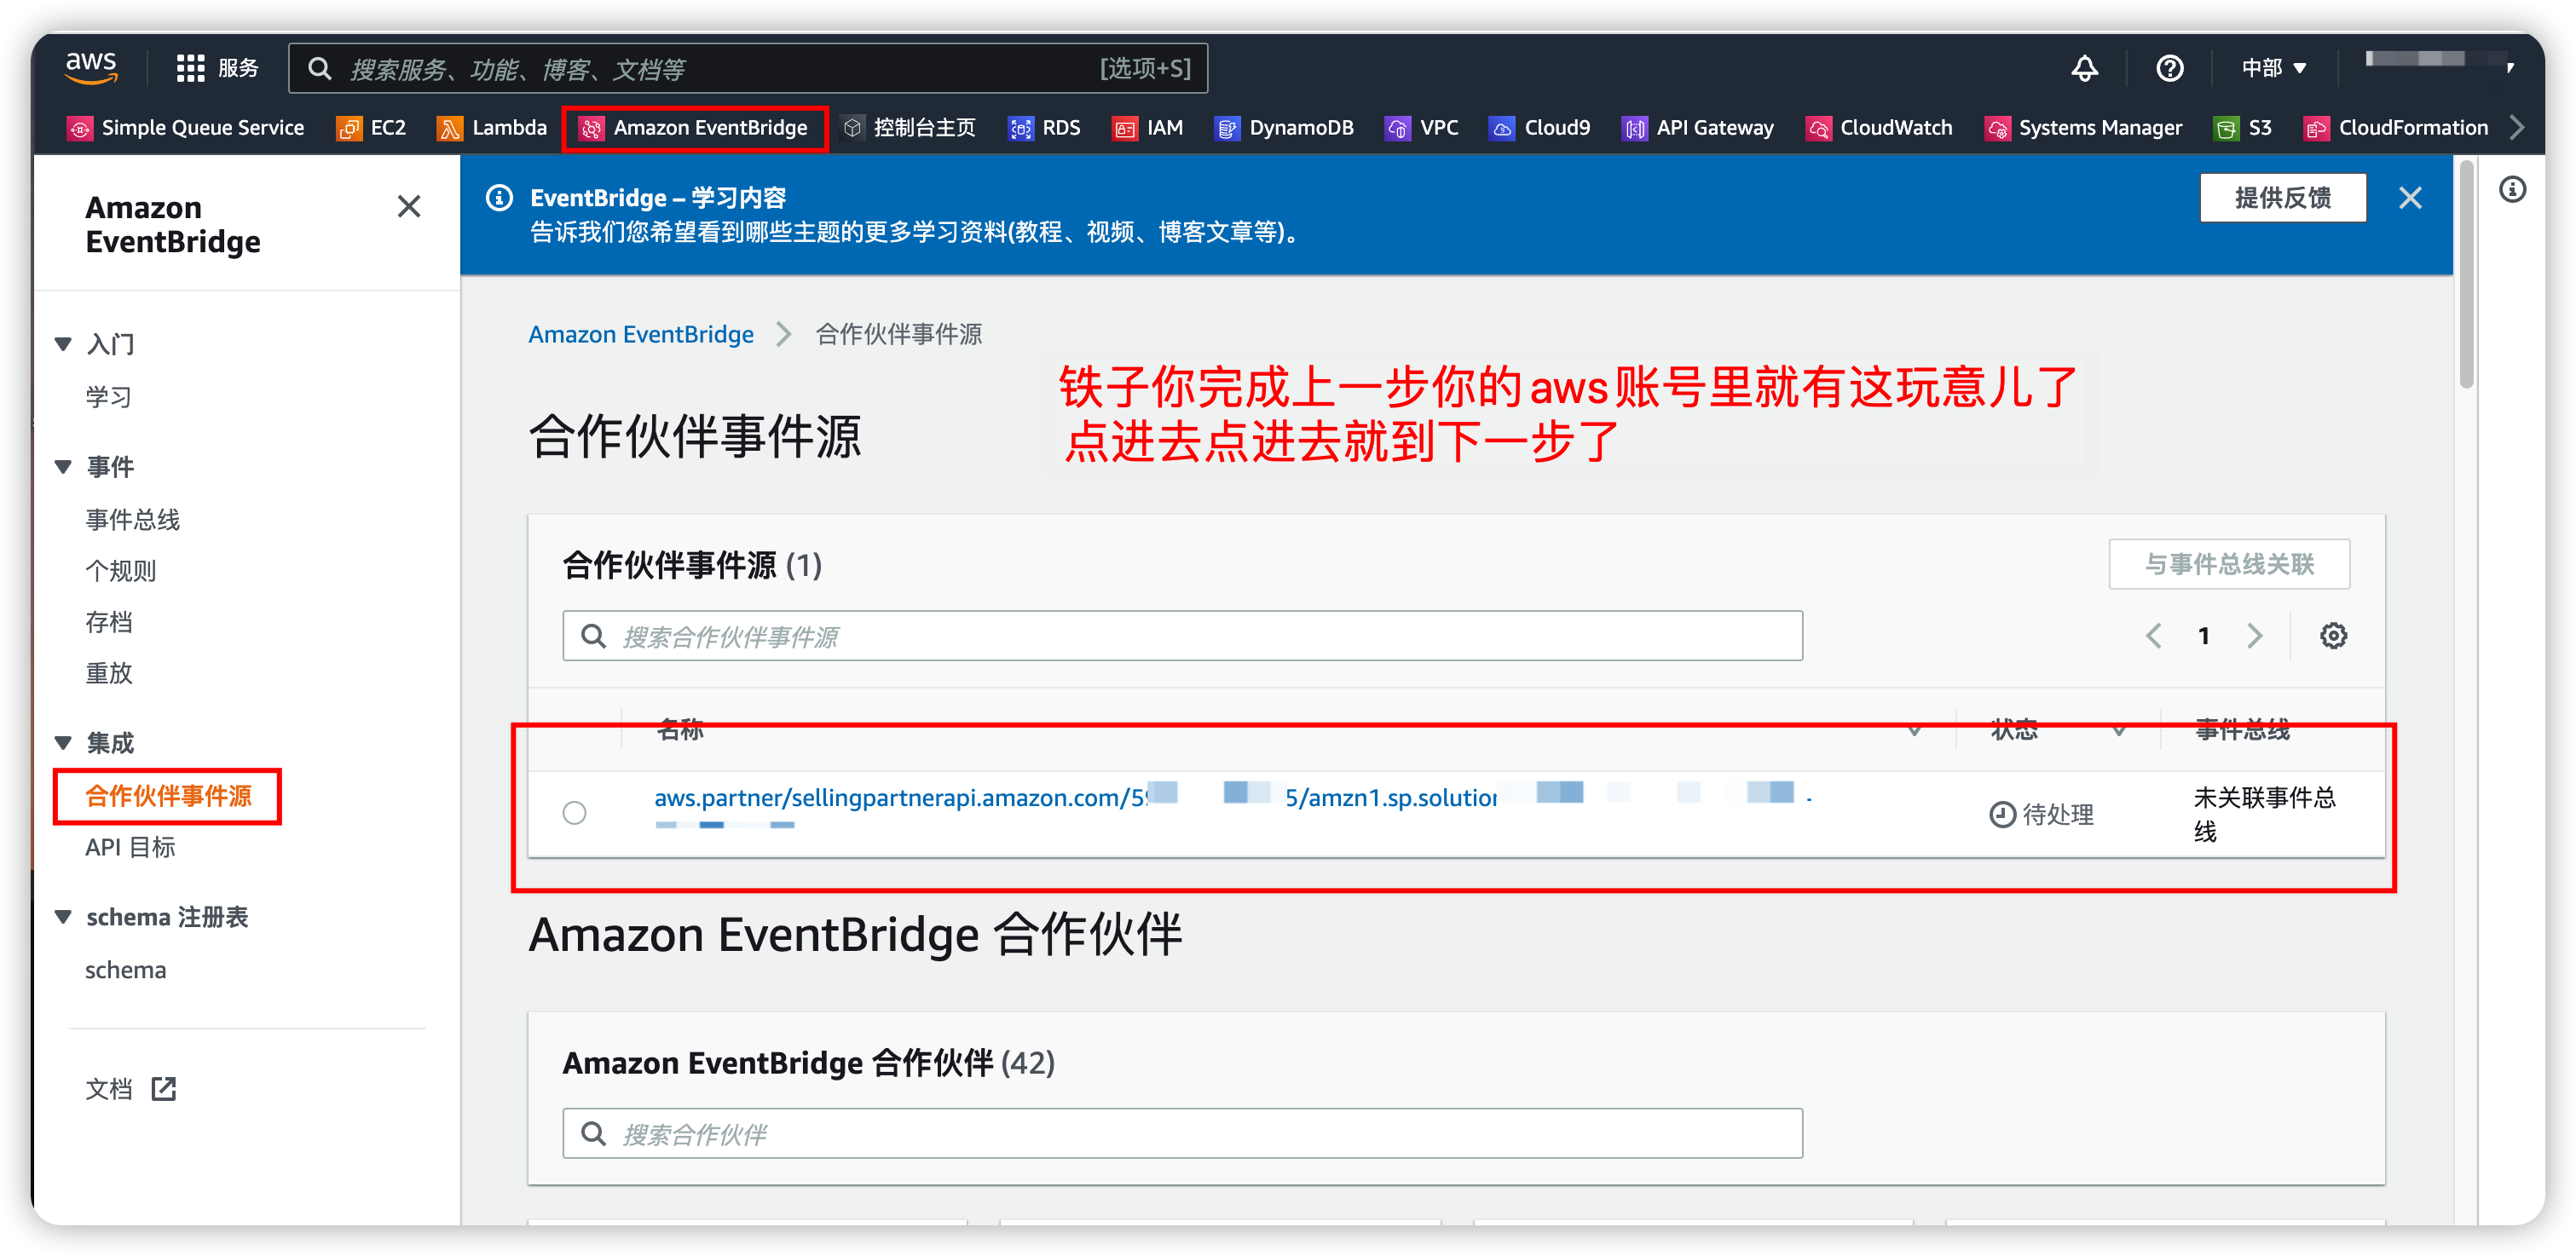Click the notifications bell icon
Viewport: 2576px width, 1256px height.
[x=2084, y=68]
